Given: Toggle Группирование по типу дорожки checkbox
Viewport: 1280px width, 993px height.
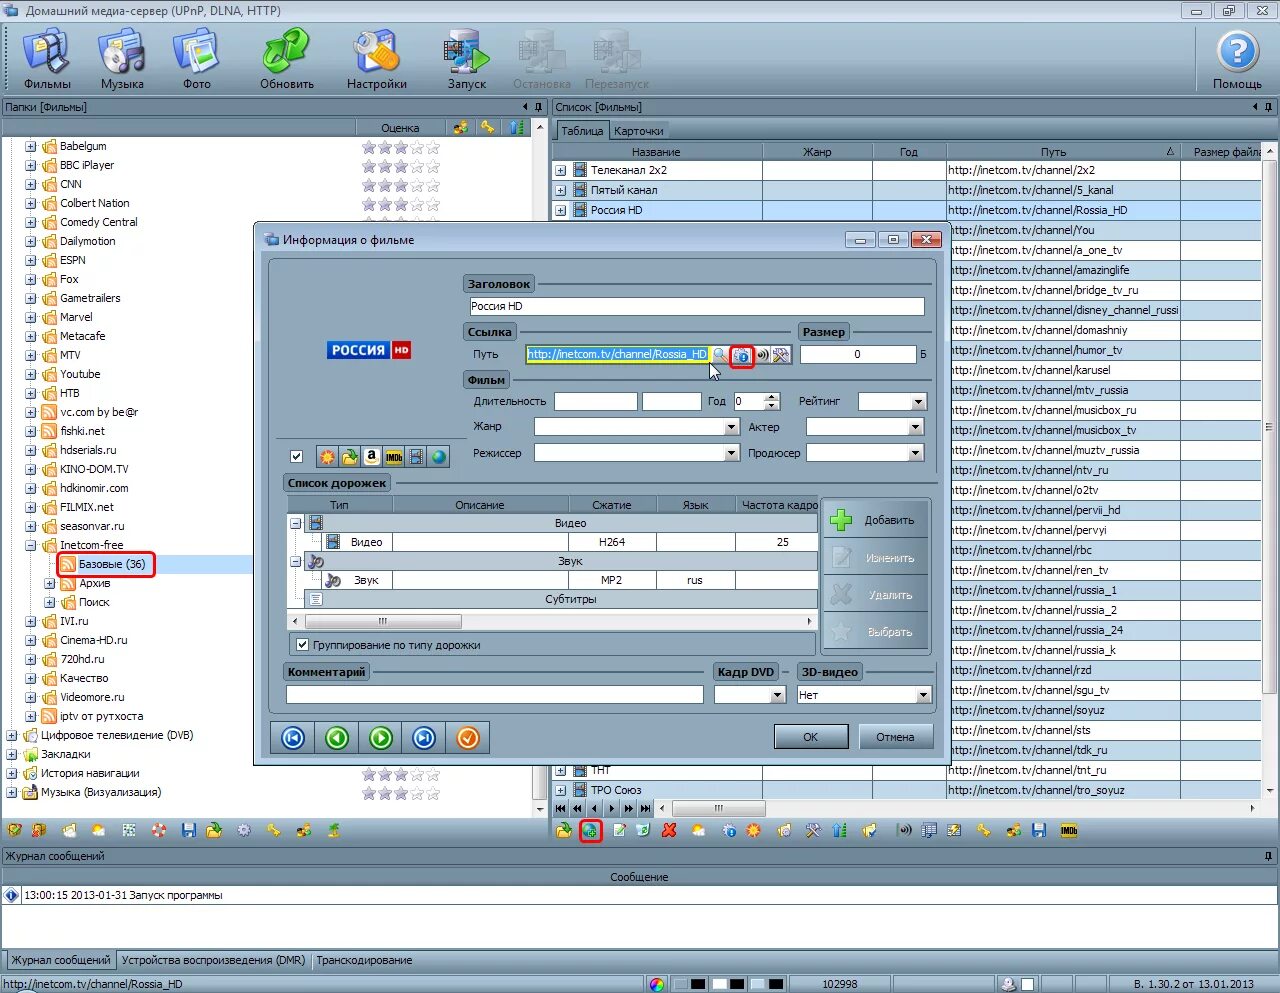Looking at the screenshot, I should pyautogui.click(x=302, y=645).
